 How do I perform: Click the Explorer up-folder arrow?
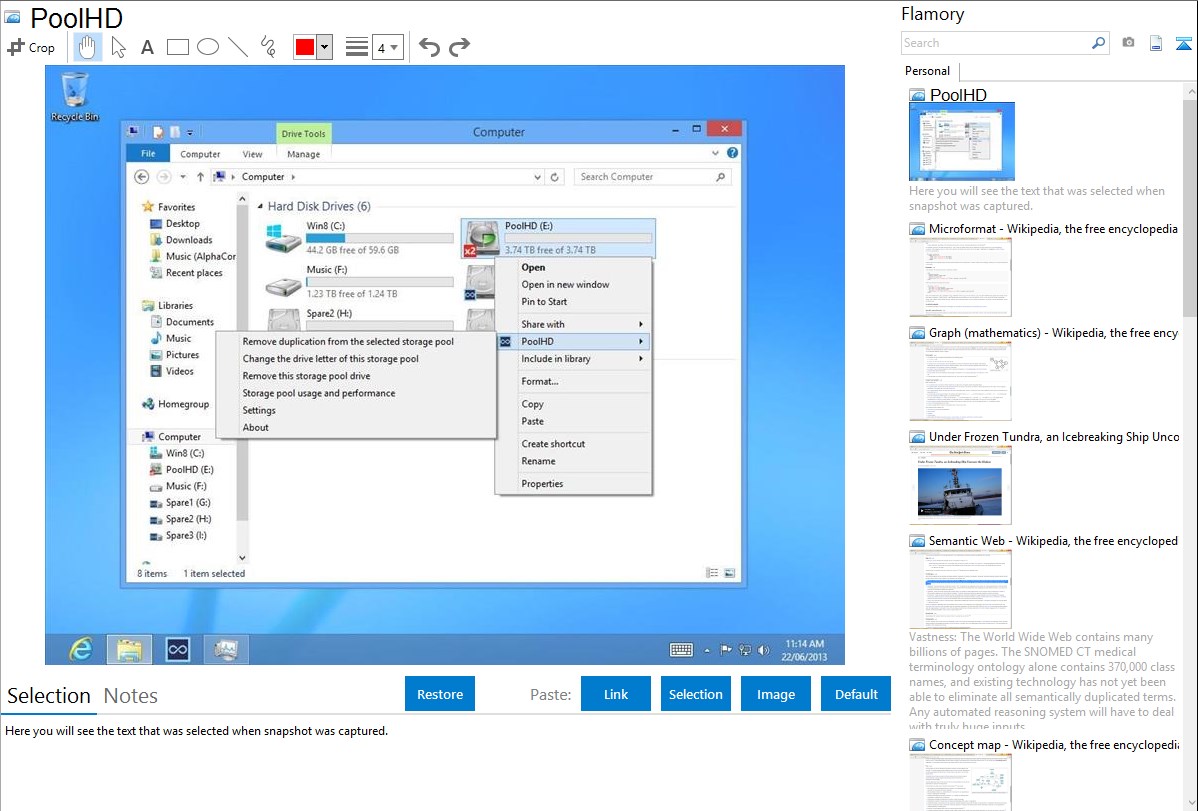pos(200,177)
